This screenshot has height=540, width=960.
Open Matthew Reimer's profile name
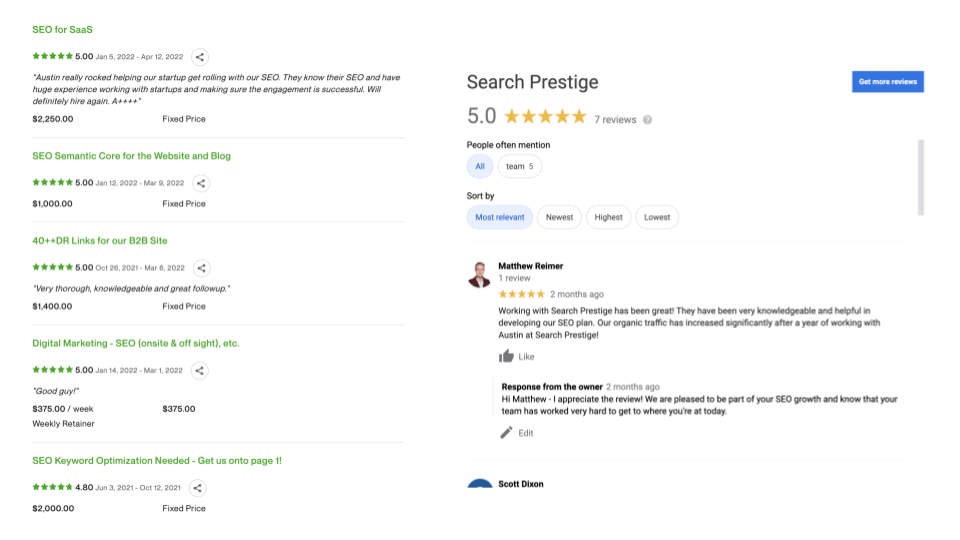pyautogui.click(x=530, y=266)
